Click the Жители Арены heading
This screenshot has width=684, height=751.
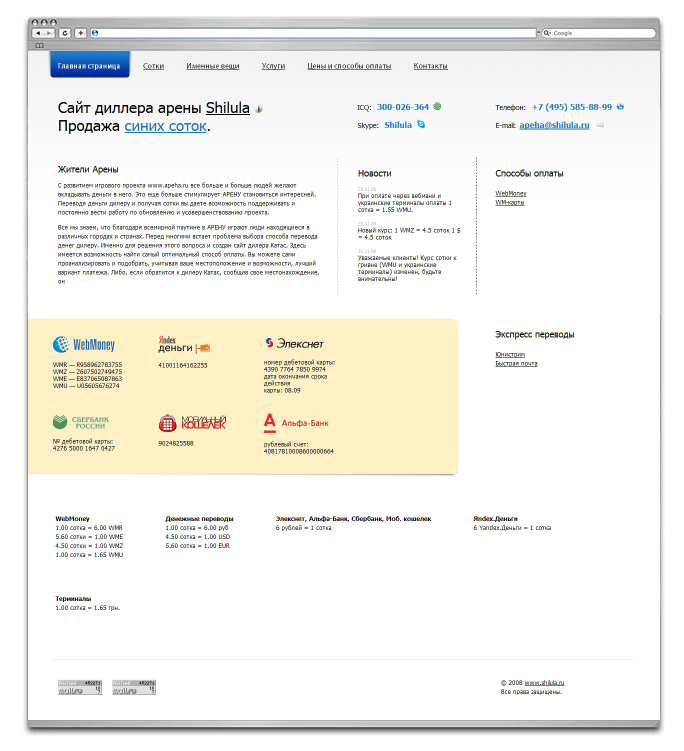tap(88, 170)
